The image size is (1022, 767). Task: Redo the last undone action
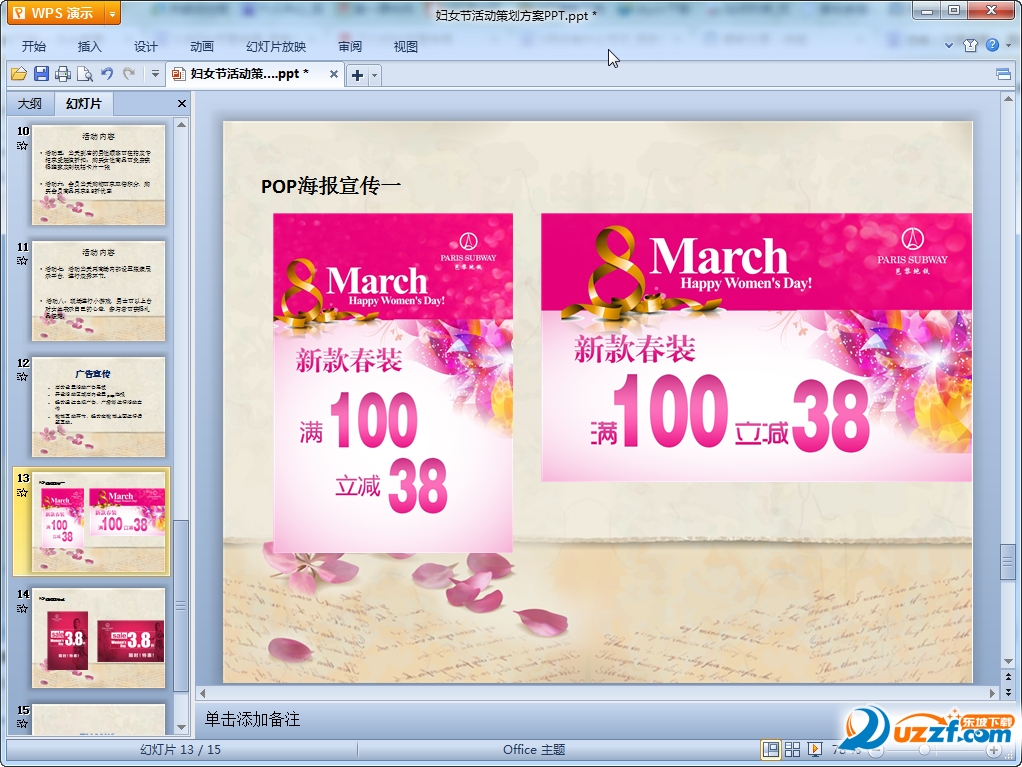click(x=129, y=74)
